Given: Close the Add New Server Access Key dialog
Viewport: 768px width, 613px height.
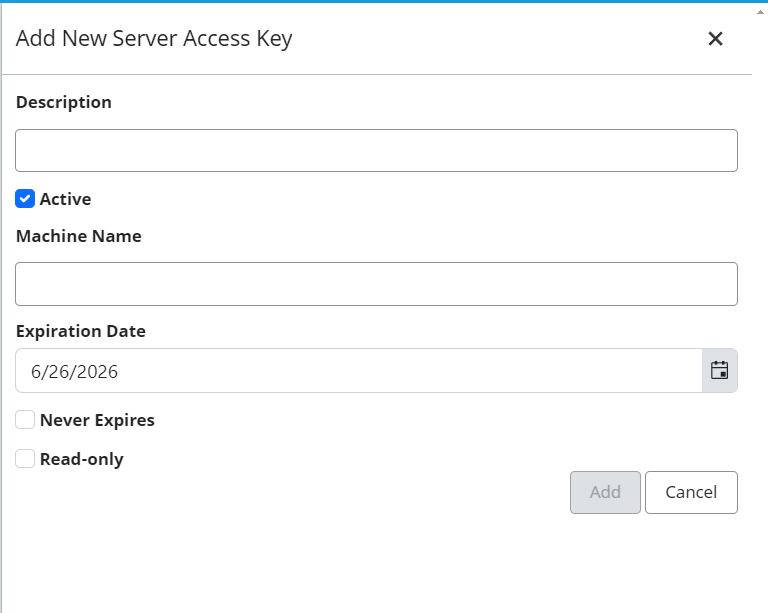Looking at the screenshot, I should pos(715,39).
